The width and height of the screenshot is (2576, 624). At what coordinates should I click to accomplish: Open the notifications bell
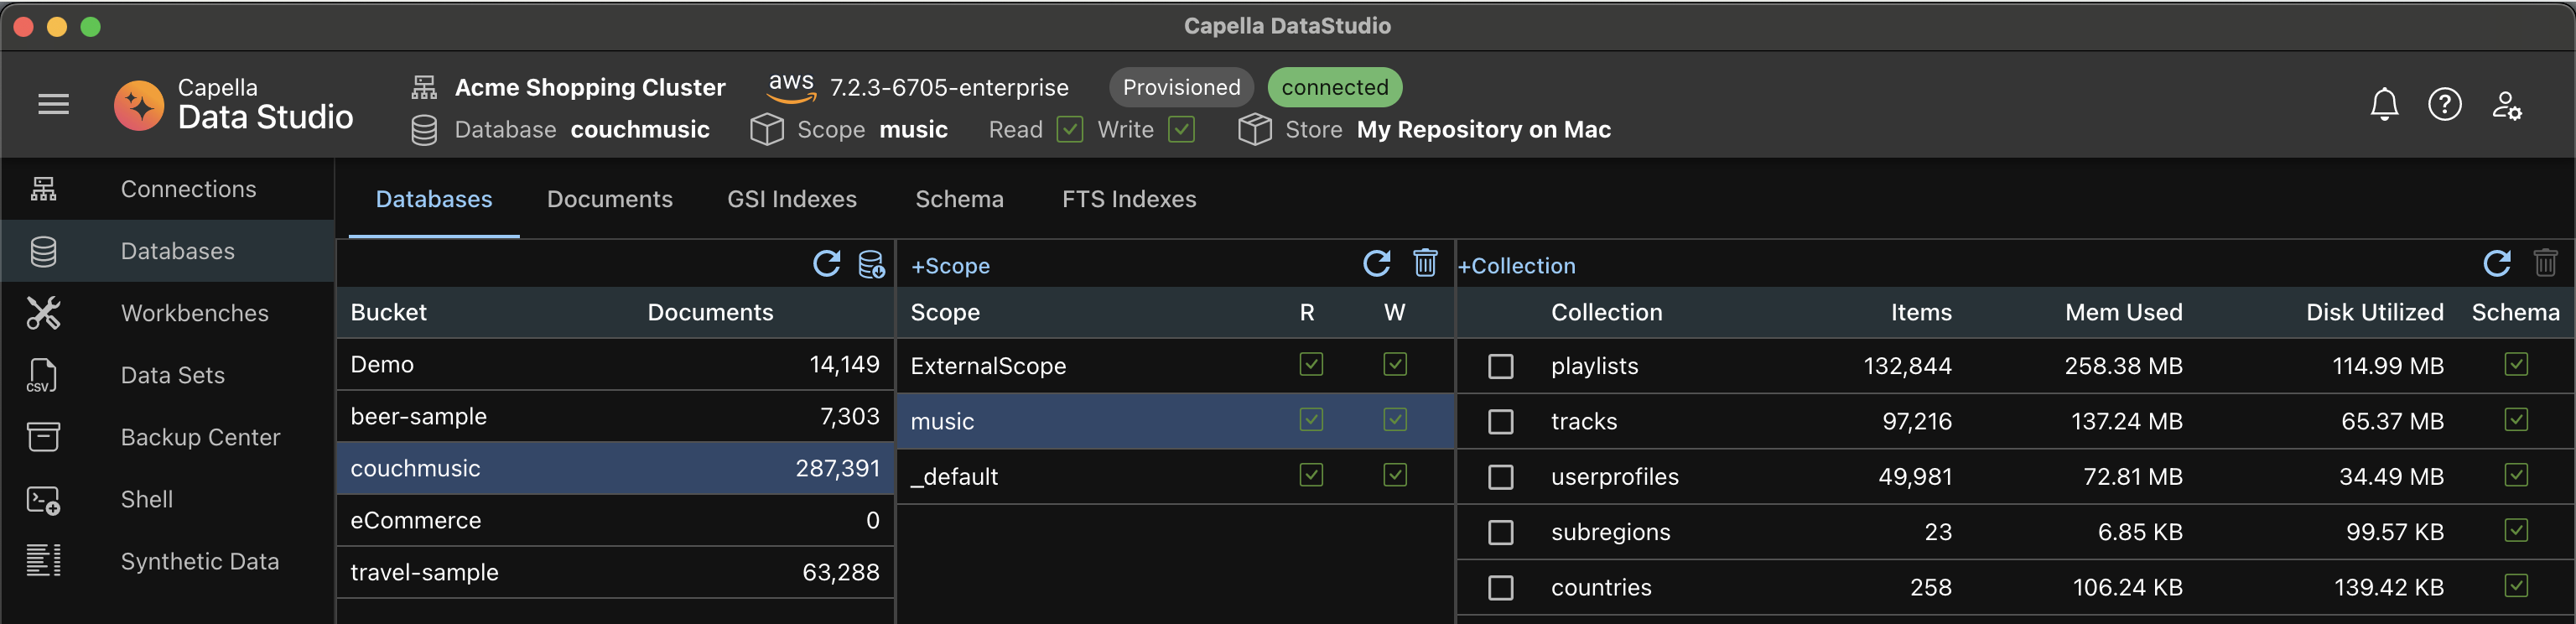click(2384, 104)
